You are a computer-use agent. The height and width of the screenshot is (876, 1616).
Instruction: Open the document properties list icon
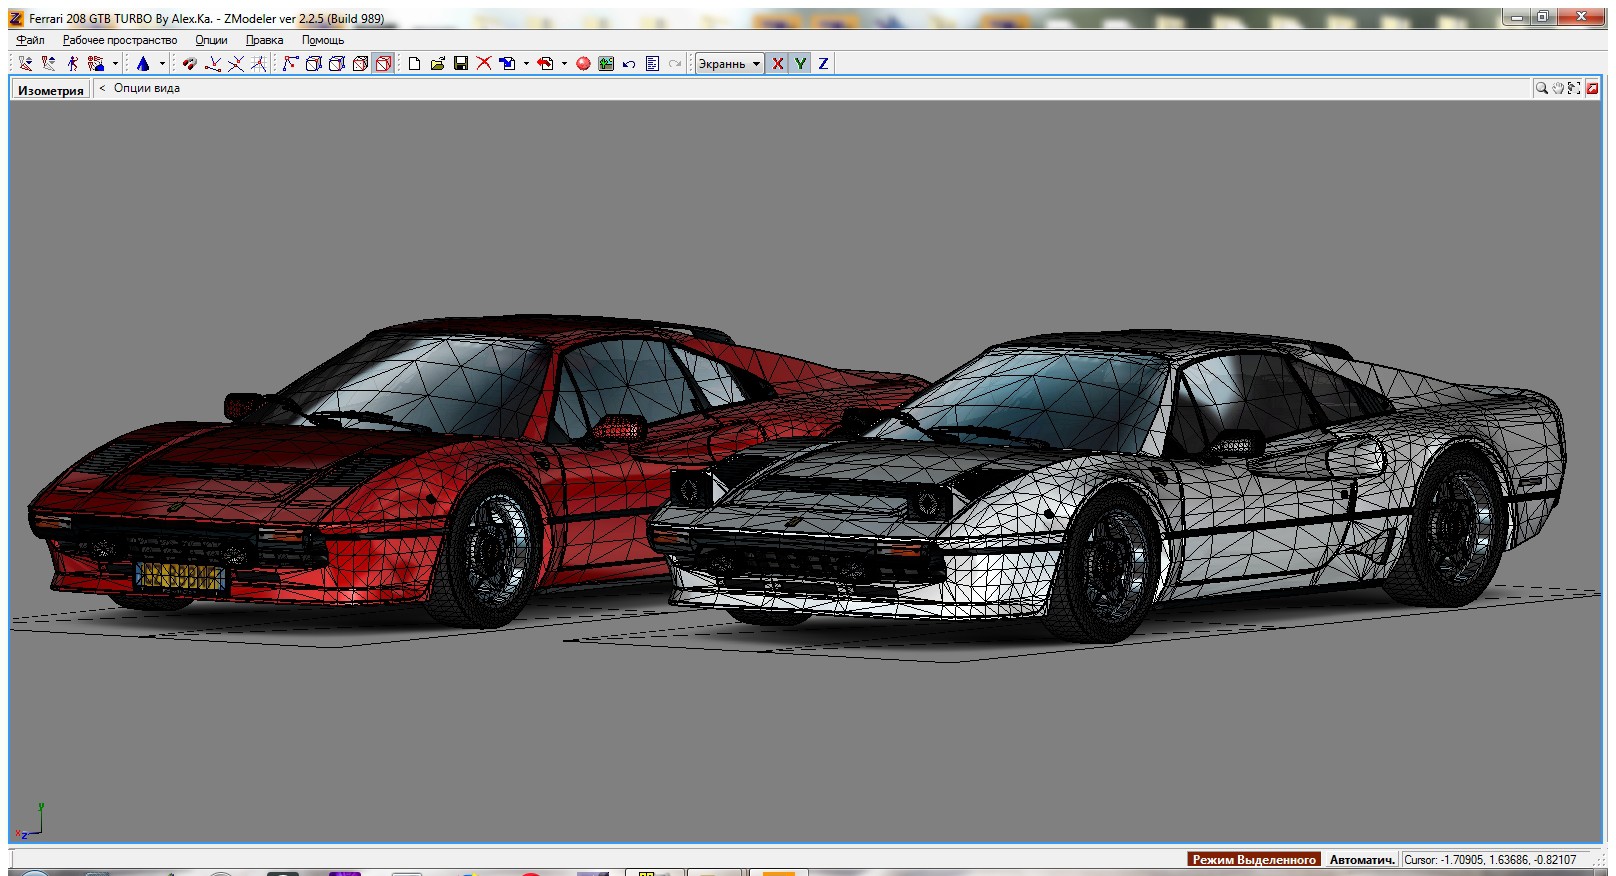click(x=652, y=64)
